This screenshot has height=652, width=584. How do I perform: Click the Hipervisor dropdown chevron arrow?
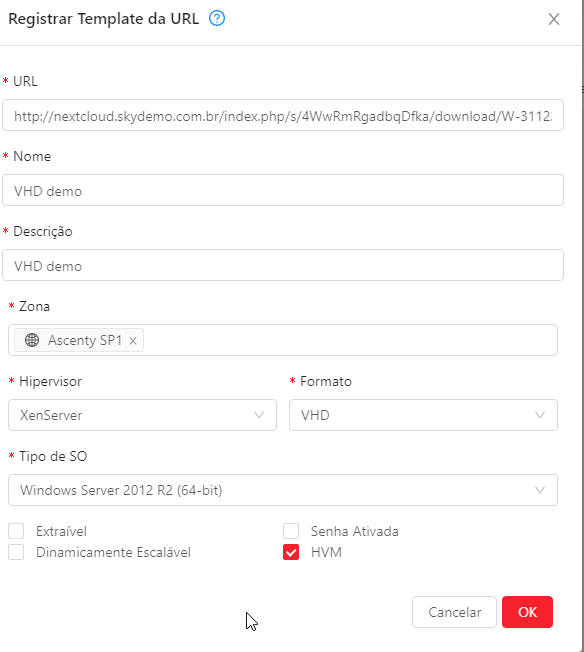(x=259, y=415)
